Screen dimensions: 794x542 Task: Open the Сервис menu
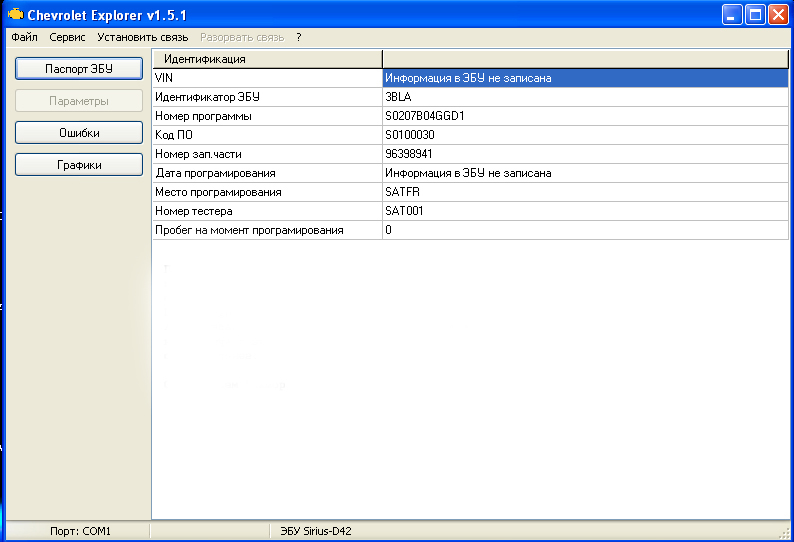[67, 37]
